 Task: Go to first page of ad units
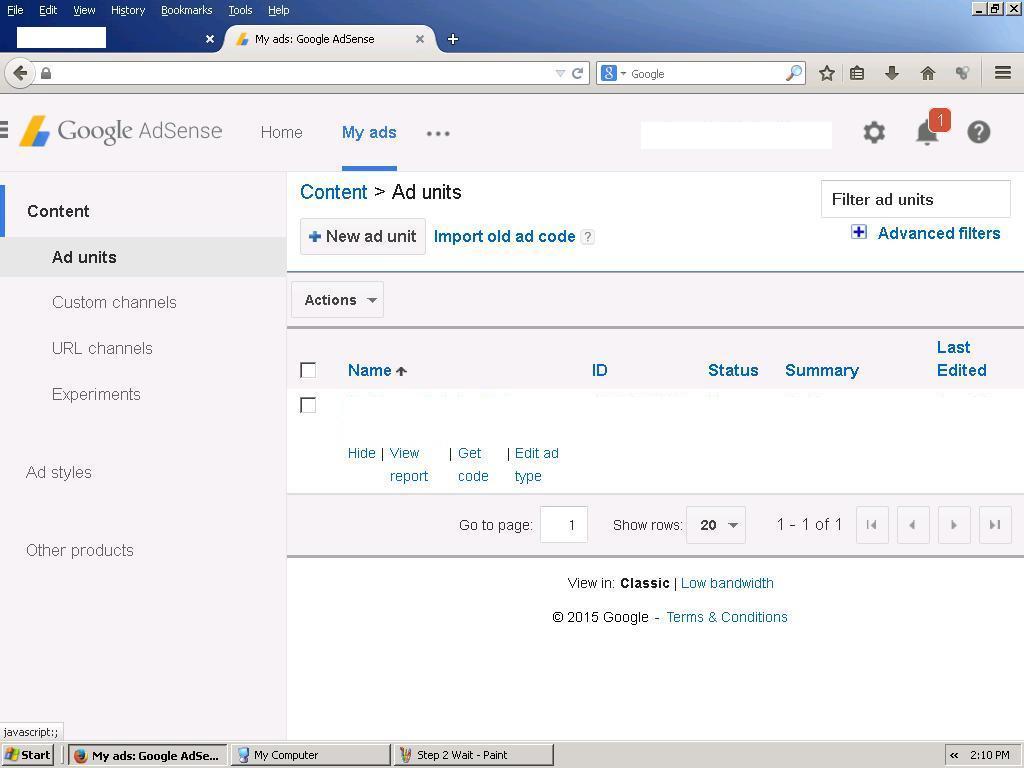point(872,524)
